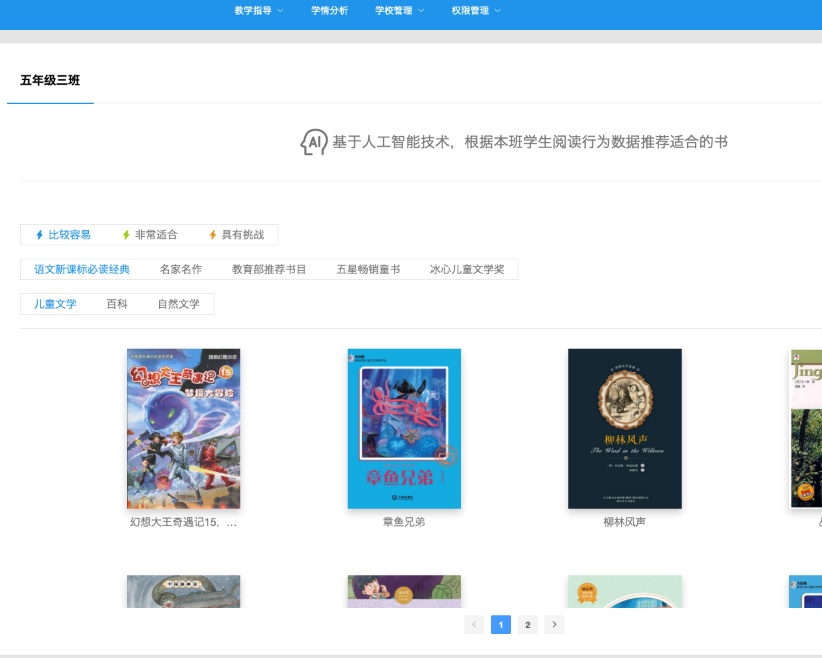Select the 教育部推荐书目 category

pos(269,269)
